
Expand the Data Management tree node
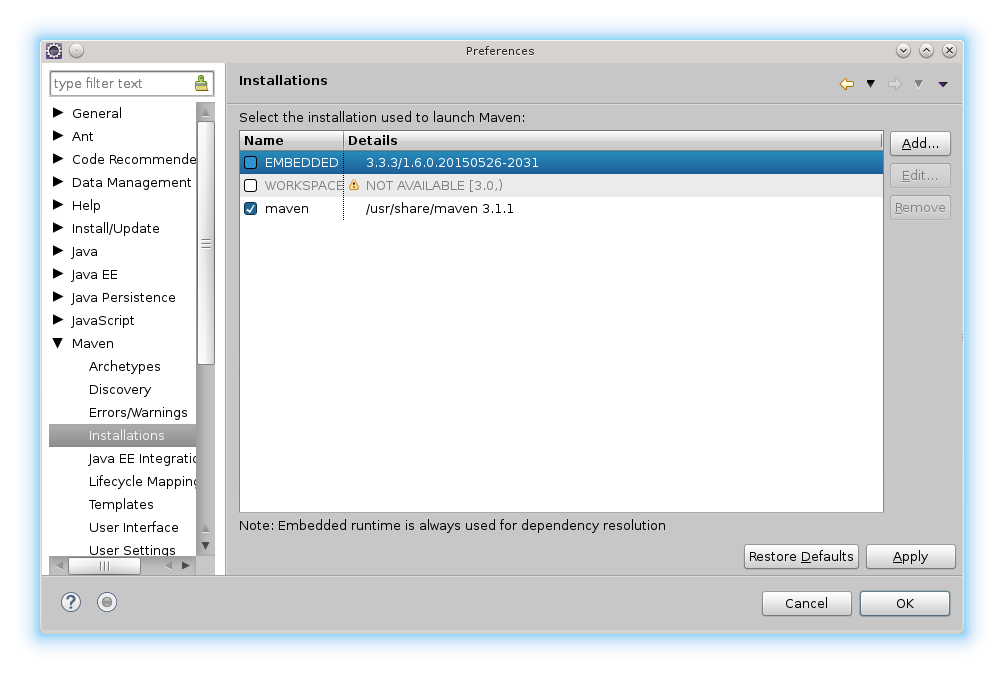click(x=58, y=182)
